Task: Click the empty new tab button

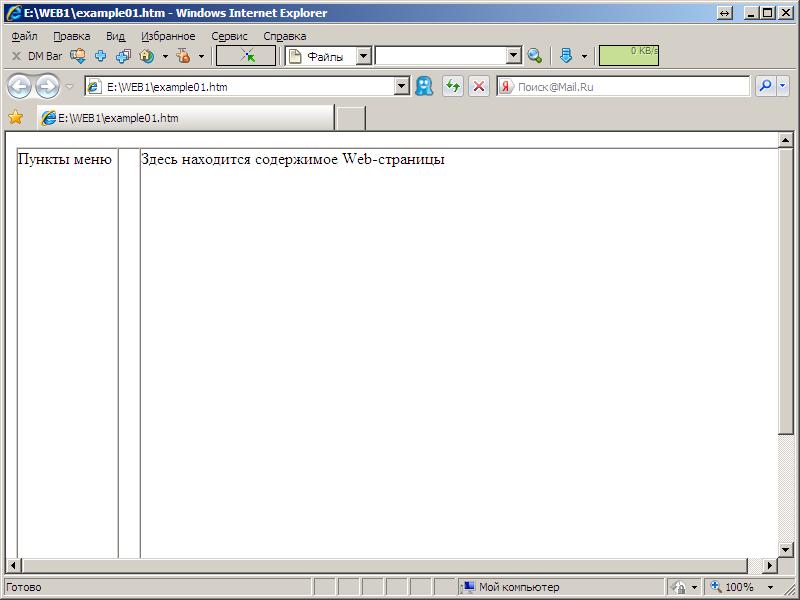Action: tap(350, 118)
